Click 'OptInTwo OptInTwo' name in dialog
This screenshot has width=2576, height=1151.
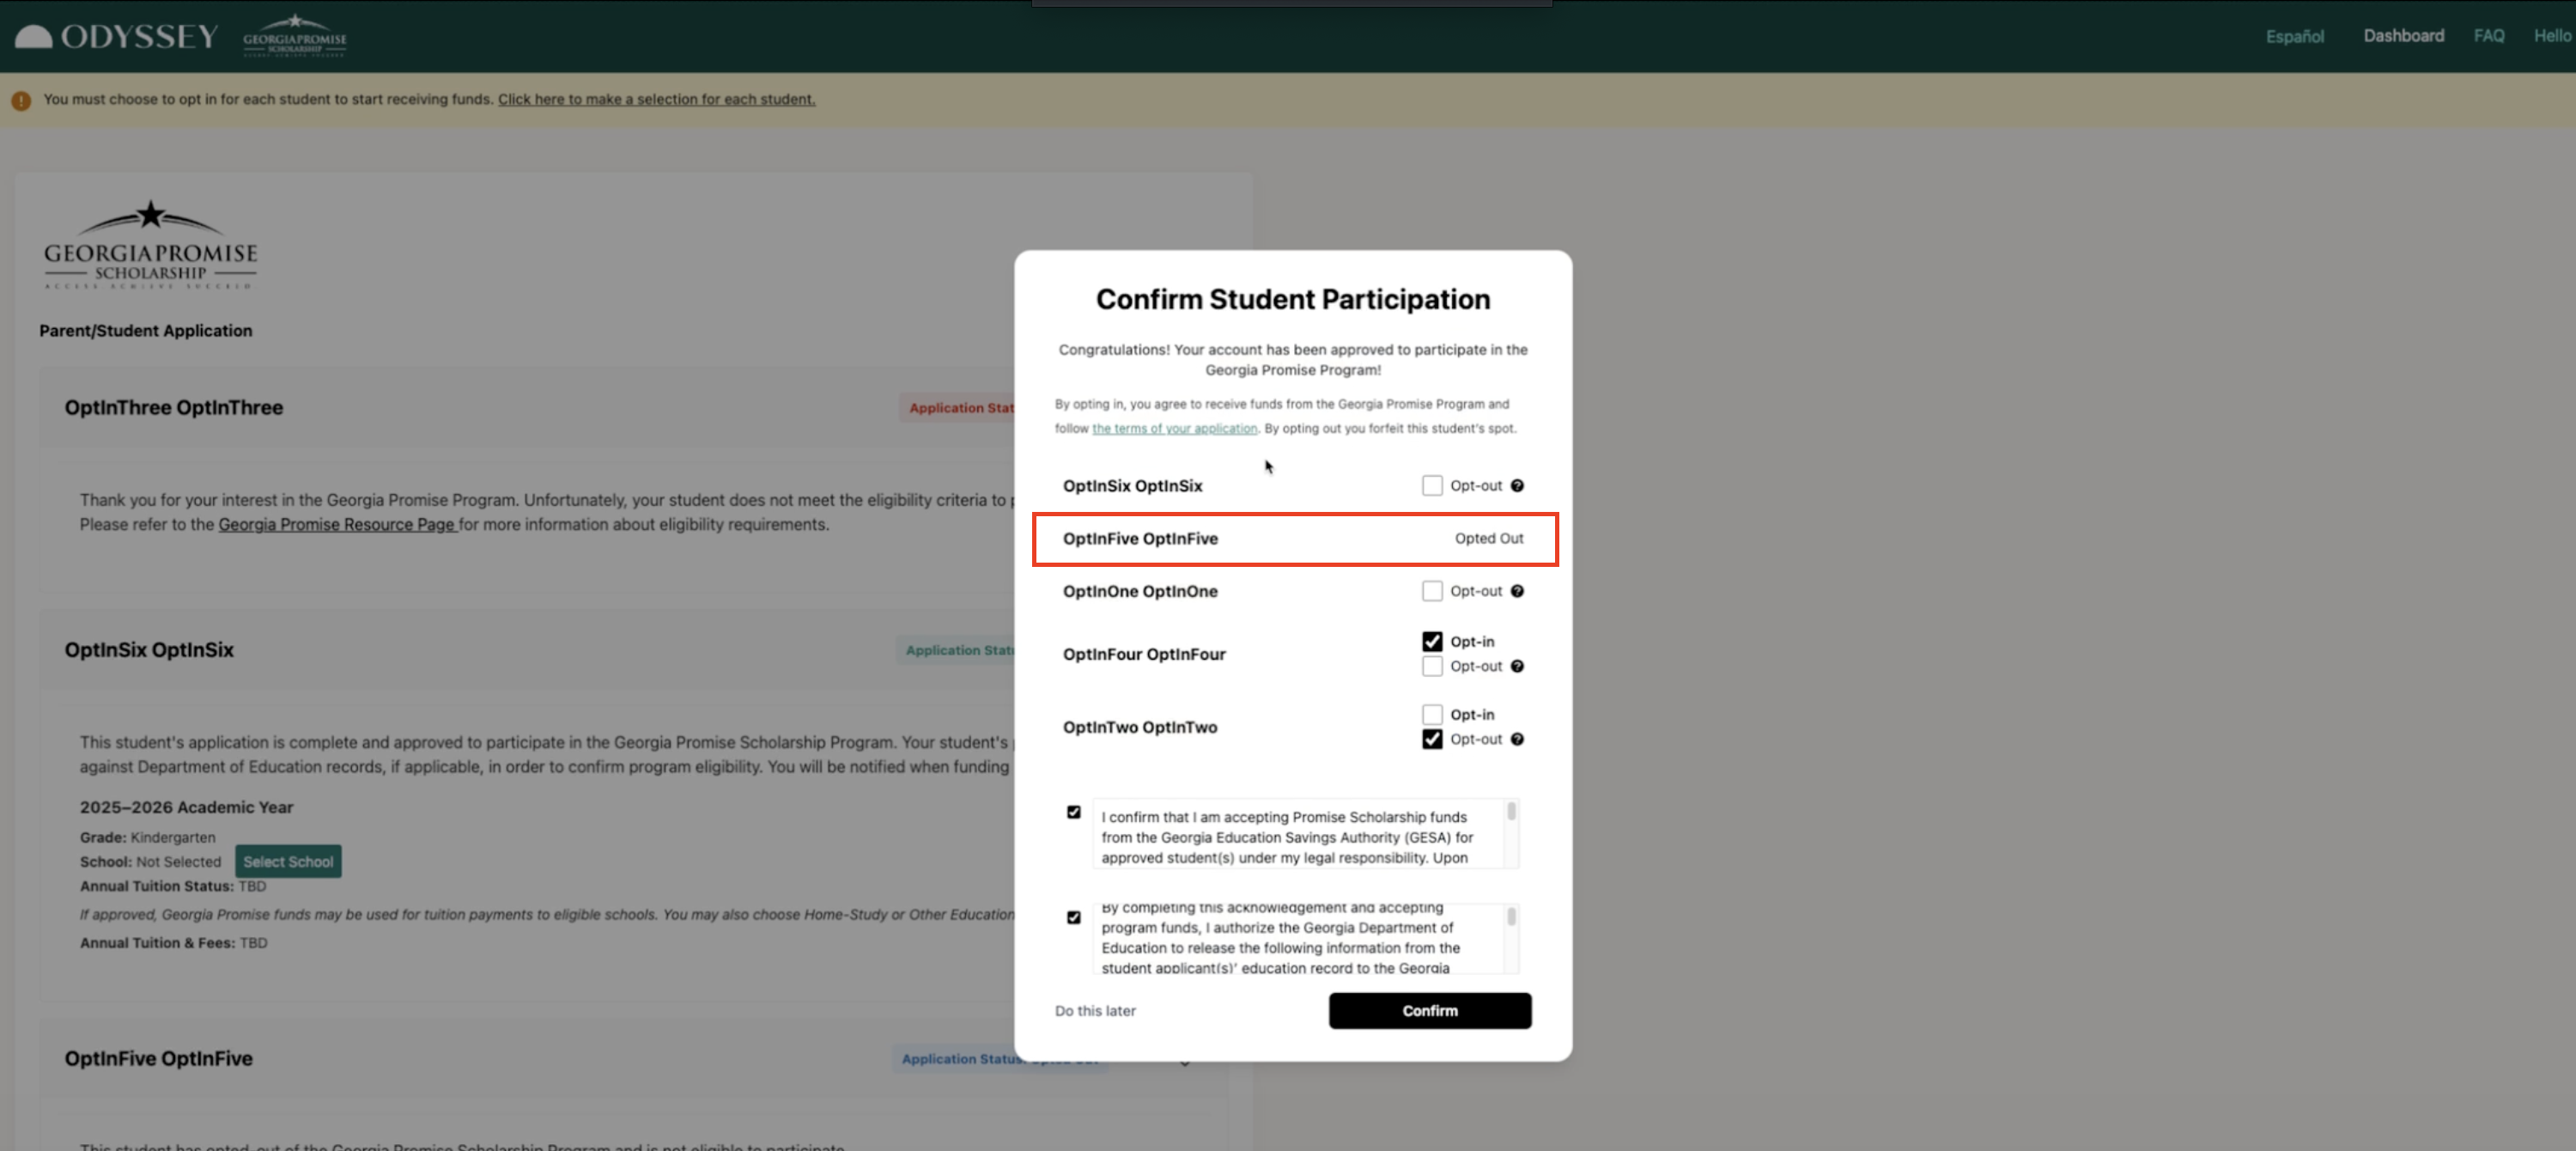1140,727
